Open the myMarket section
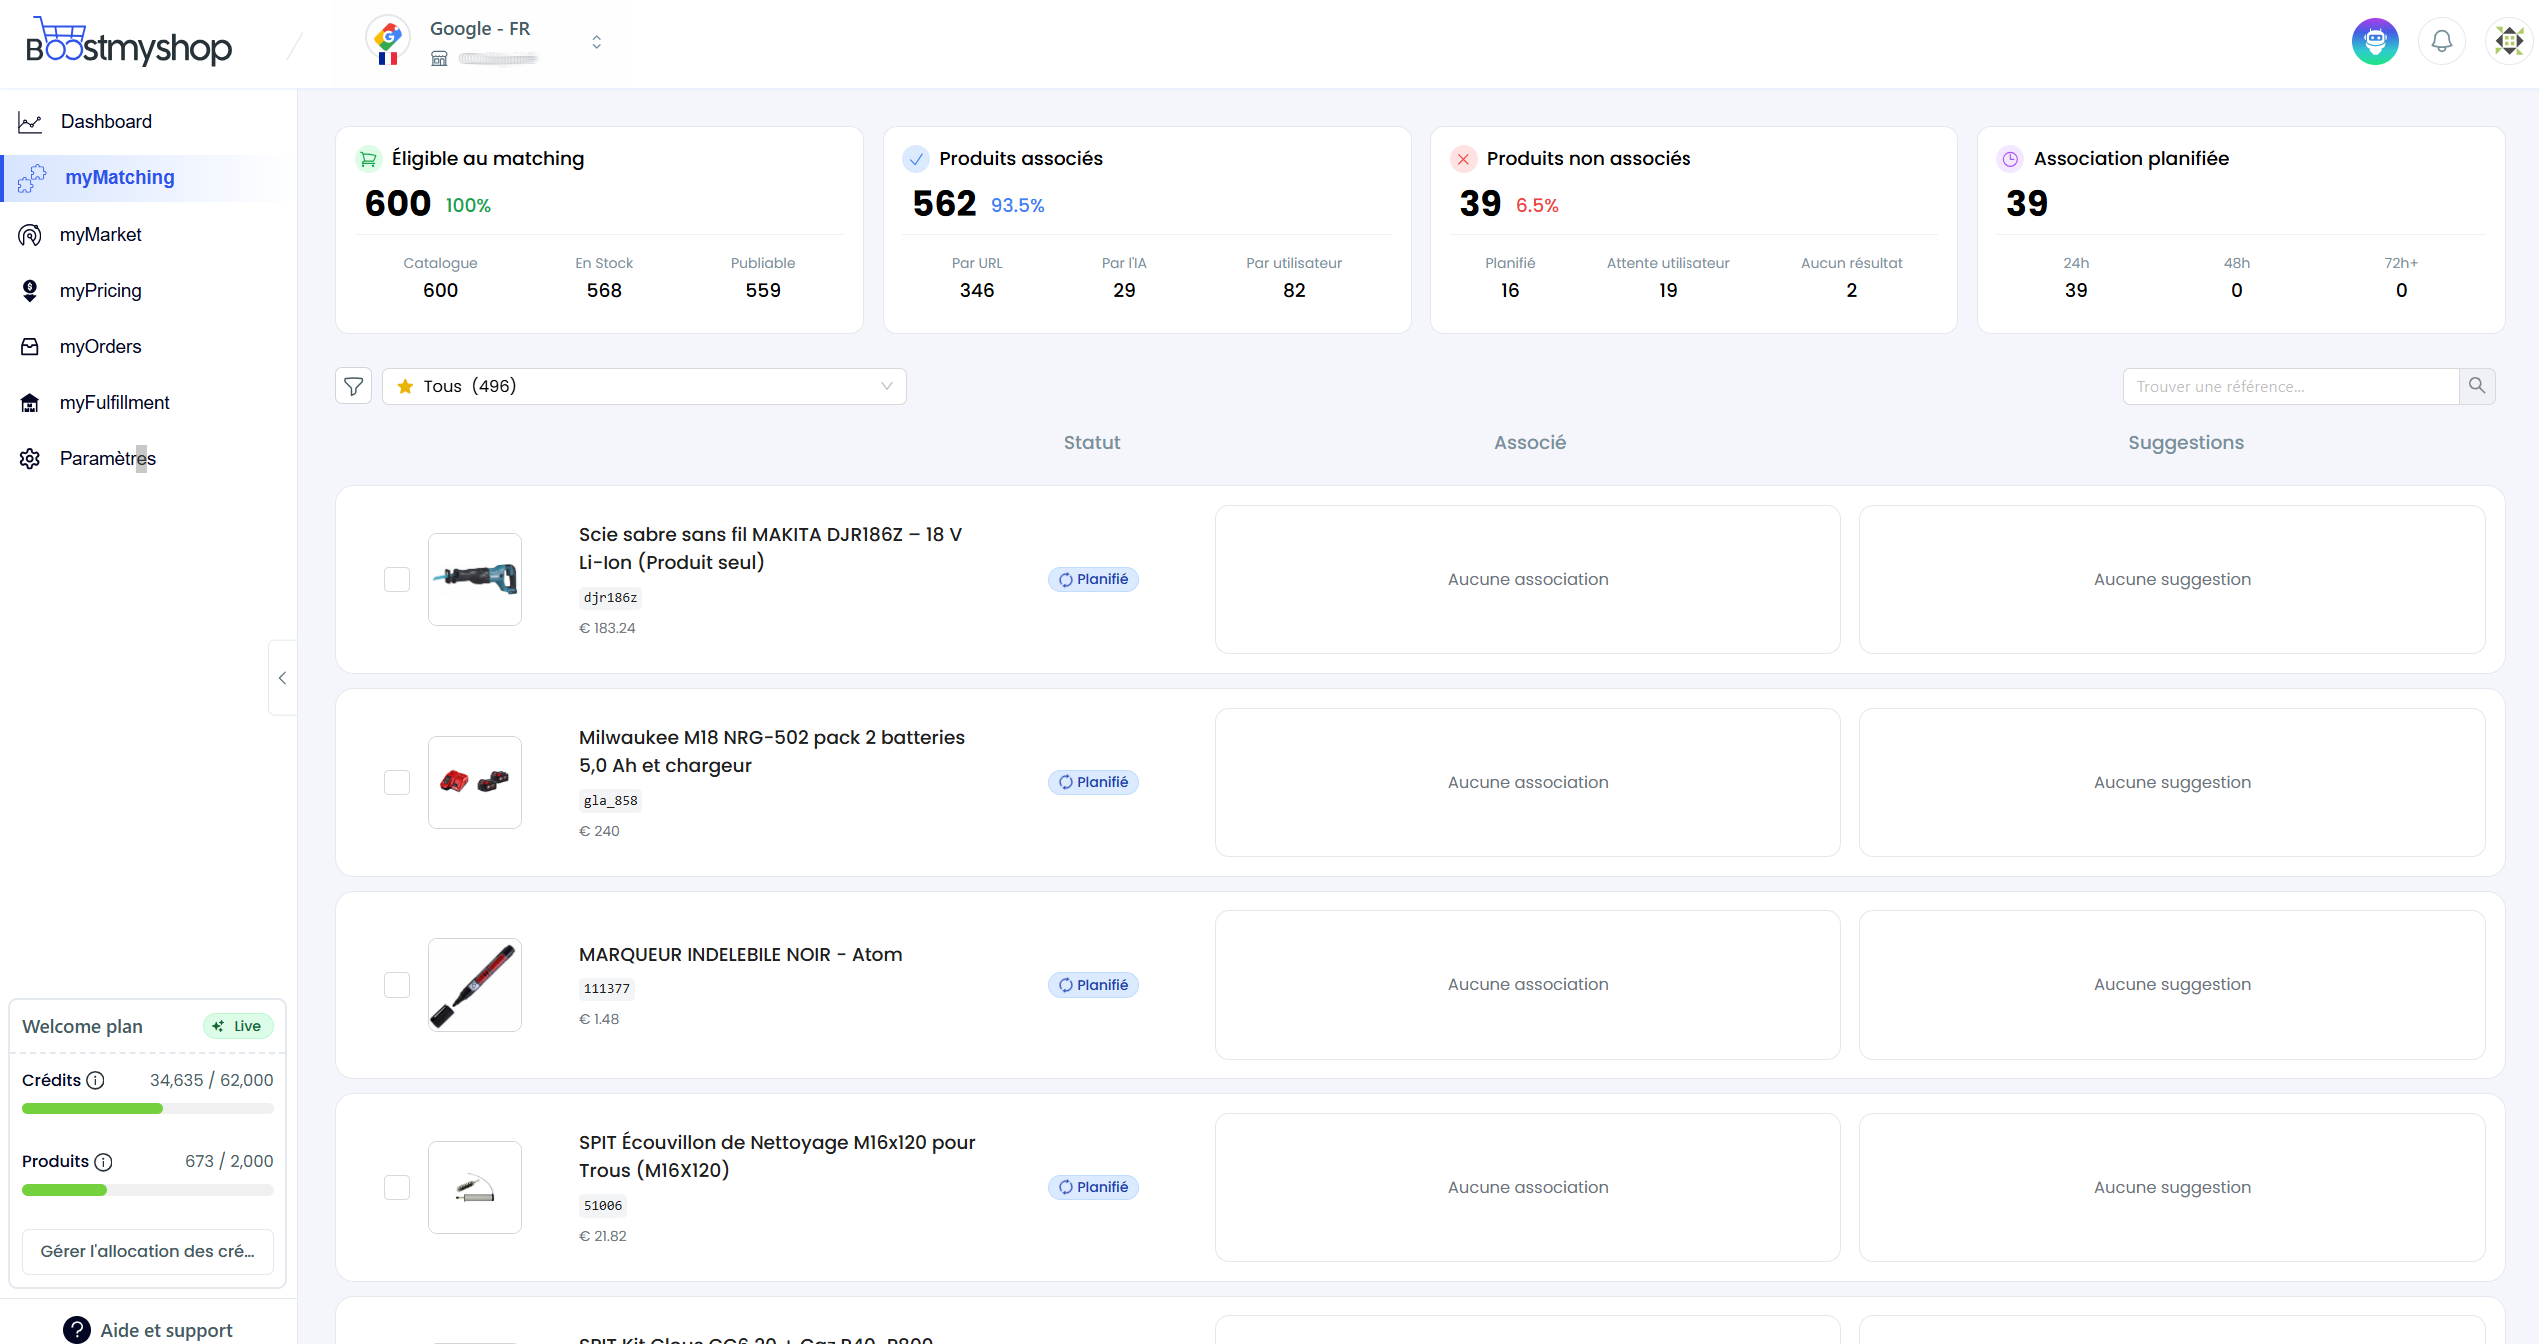 (100, 235)
